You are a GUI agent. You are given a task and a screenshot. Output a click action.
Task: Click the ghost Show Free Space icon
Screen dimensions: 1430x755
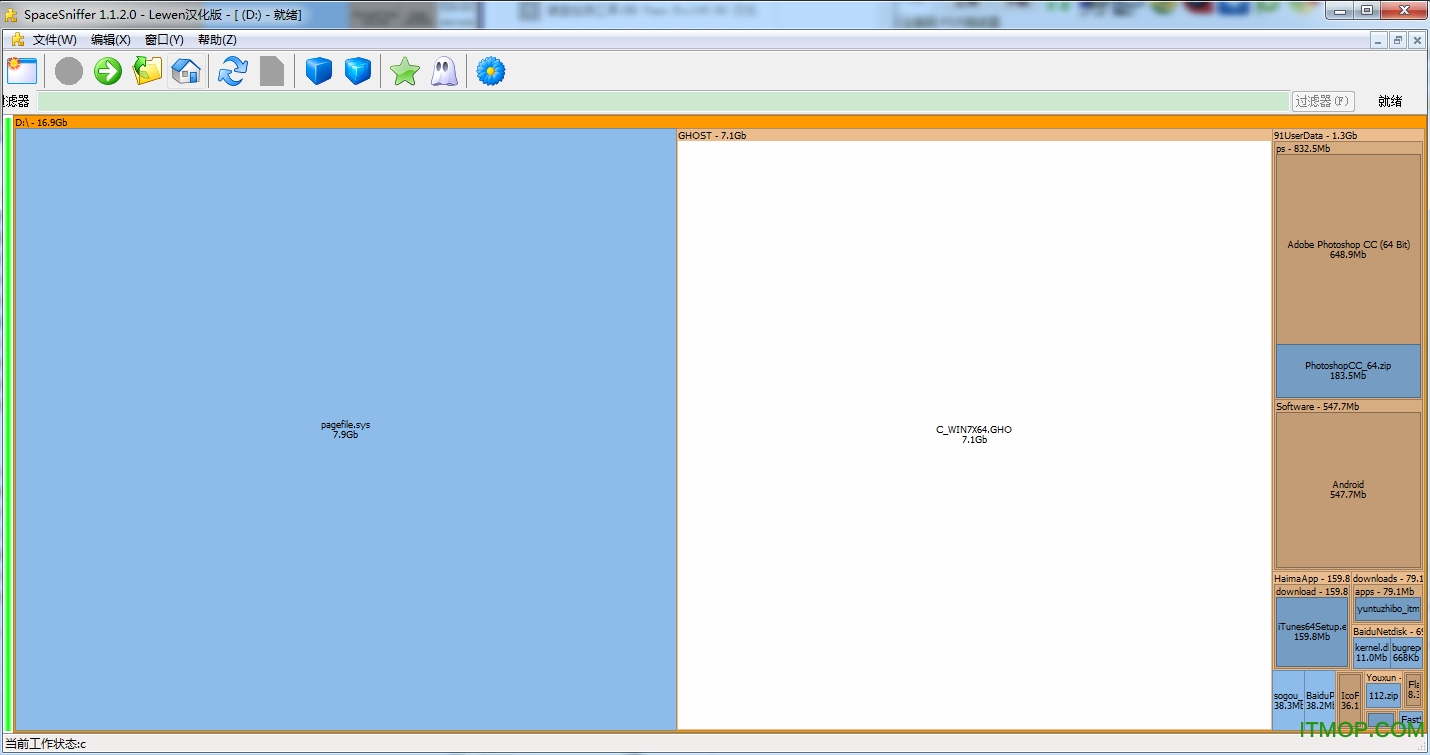[444, 71]
